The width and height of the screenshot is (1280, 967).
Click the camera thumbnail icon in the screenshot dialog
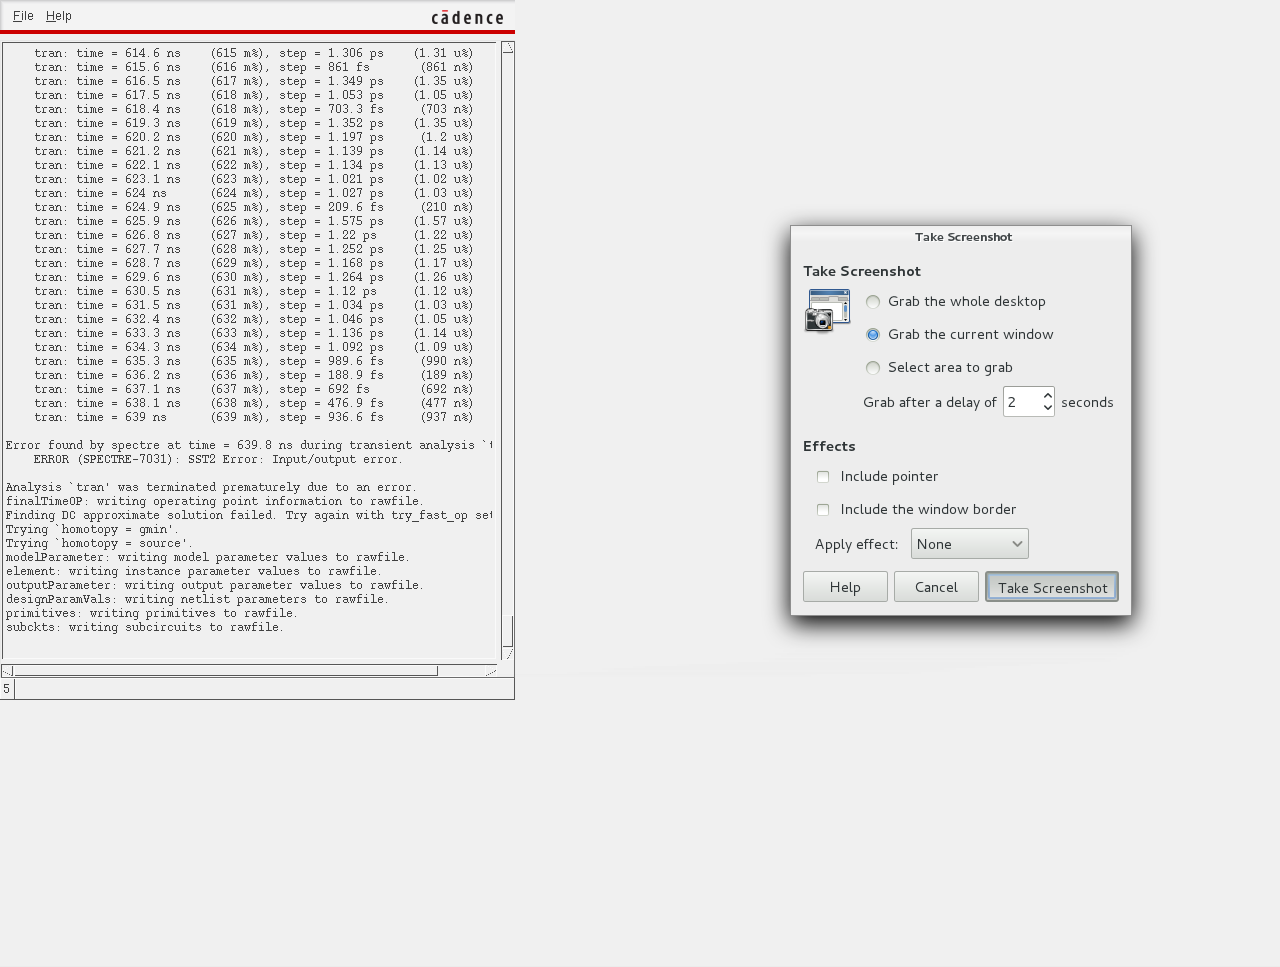tap(827, 310)
